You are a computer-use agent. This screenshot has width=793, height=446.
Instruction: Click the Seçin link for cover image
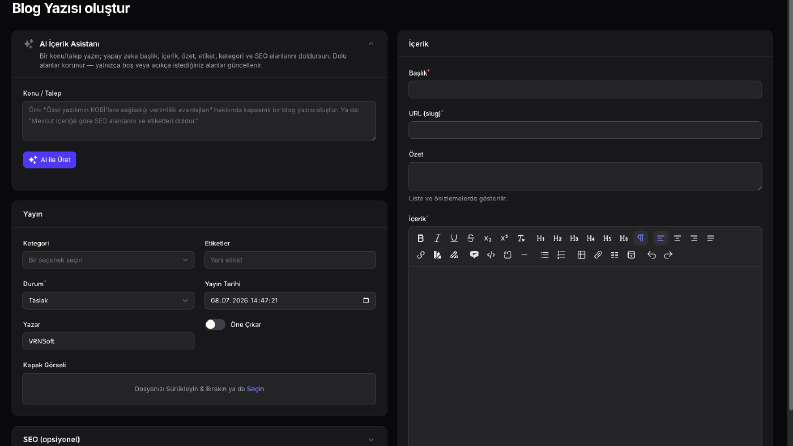pyautogui.click(x=255, y=389)
